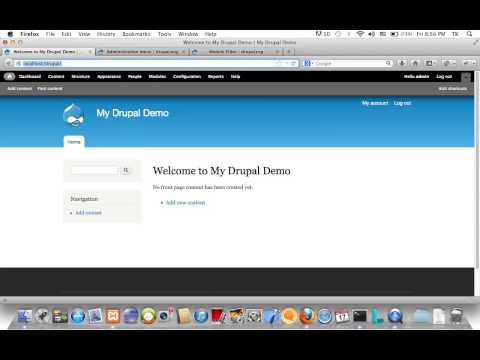Click the My account link

[375, 103]
